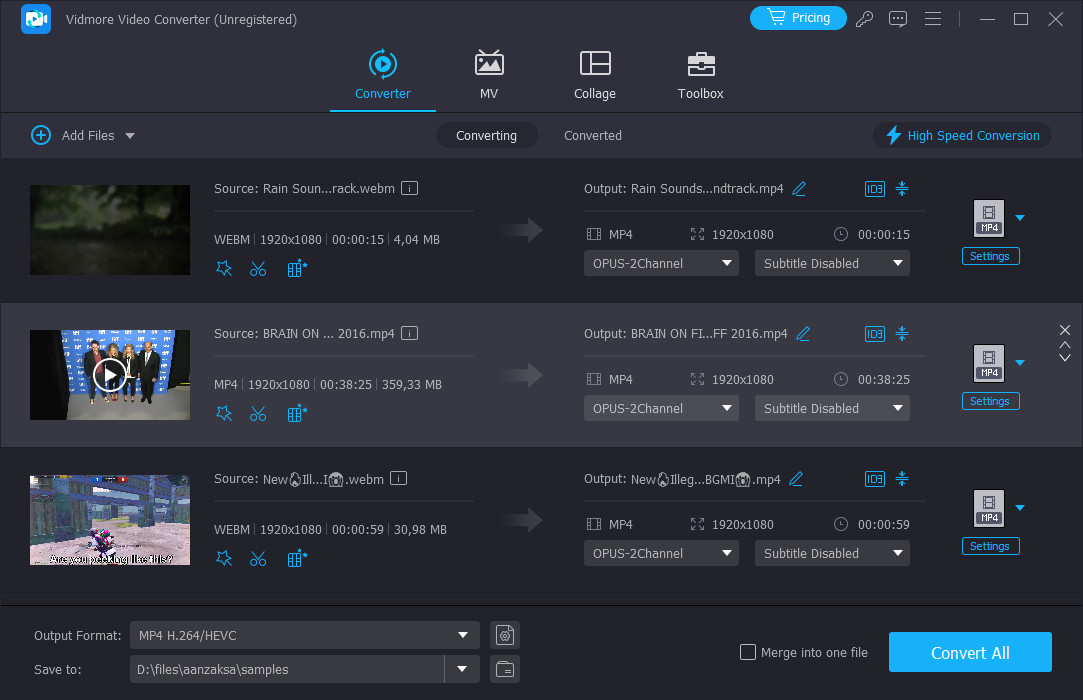The width and height of the screenshot is (1083, 700).
Task: Open the feedback chat icon
Action: [898, 19]
